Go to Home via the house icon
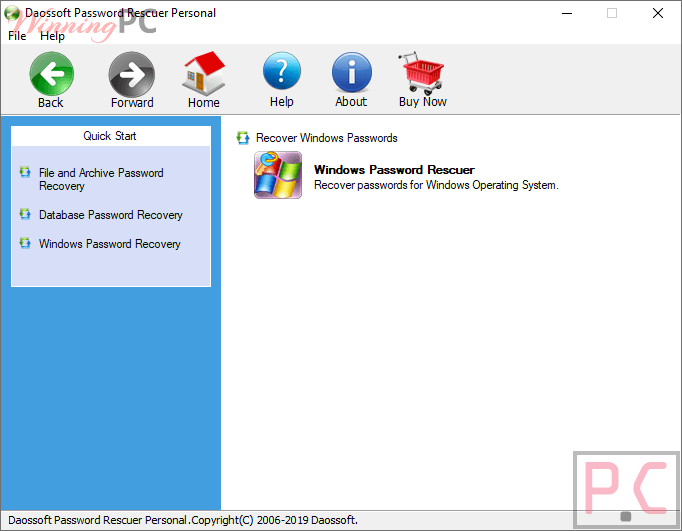This screenshot has width=682, height=531. (x=204, y=73)
